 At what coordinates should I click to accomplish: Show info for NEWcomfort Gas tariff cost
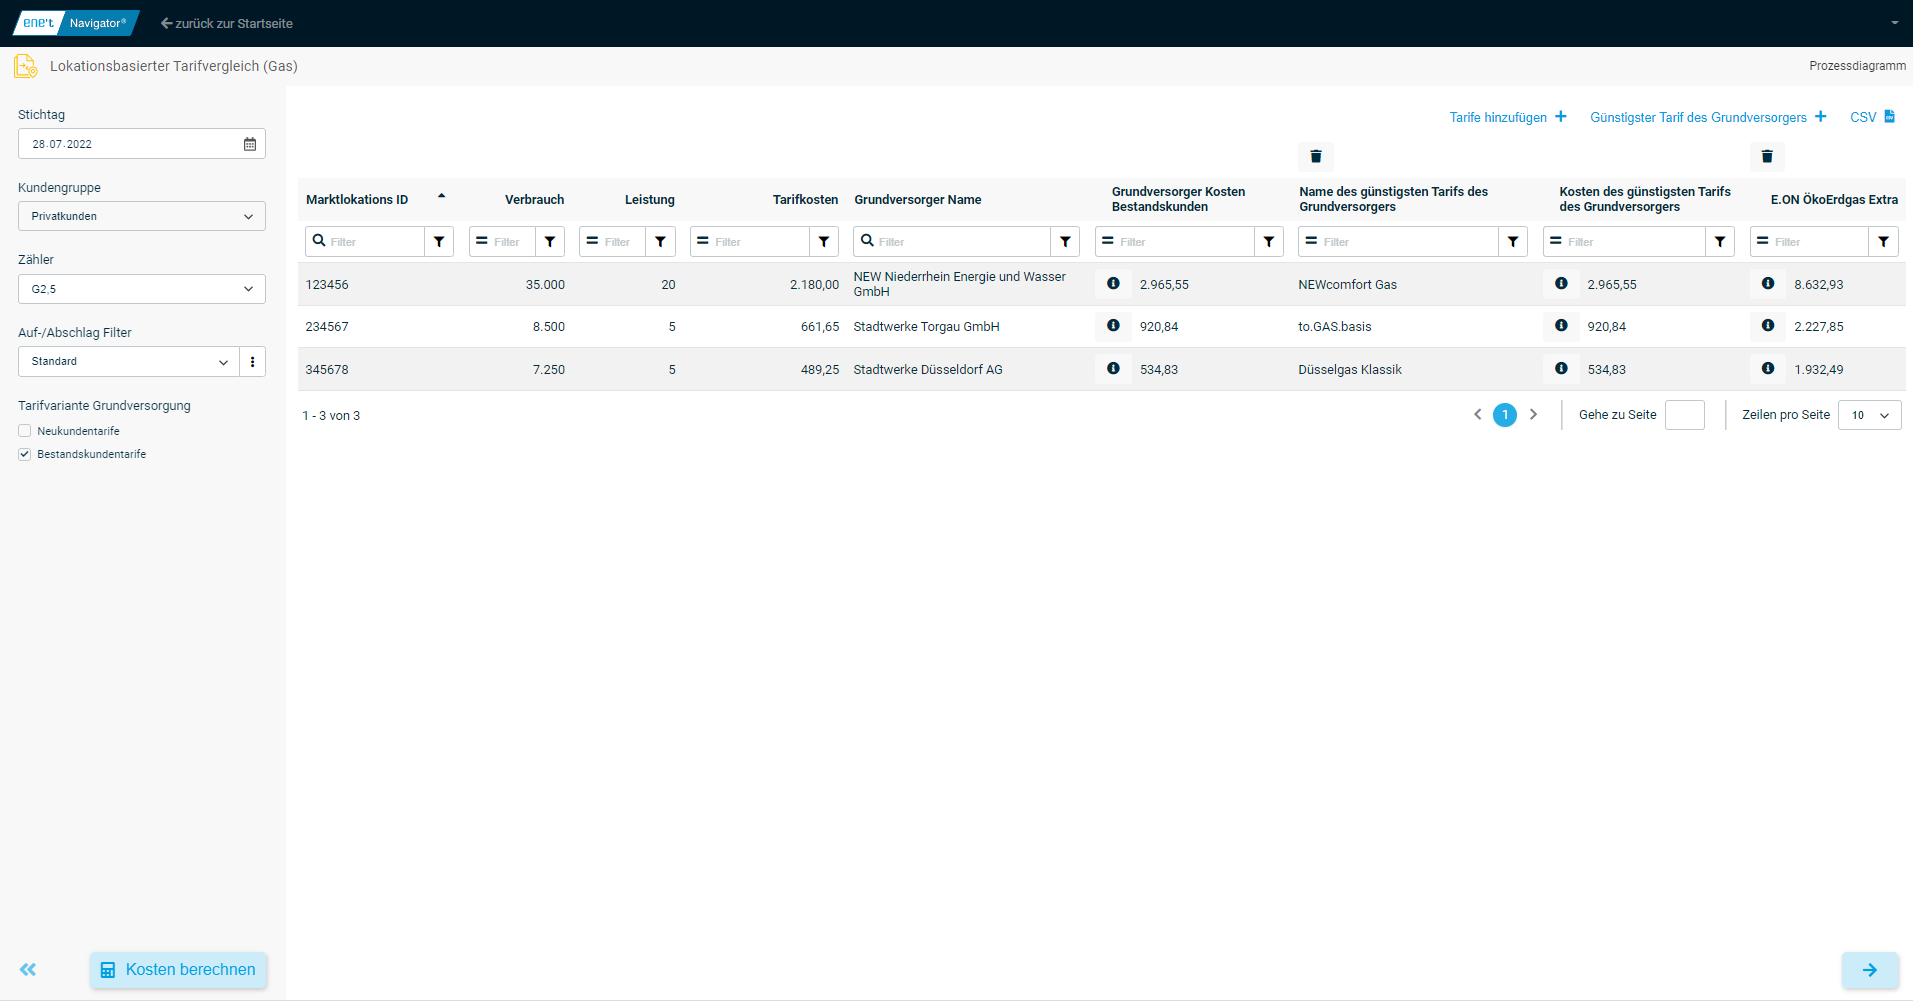1561,284
